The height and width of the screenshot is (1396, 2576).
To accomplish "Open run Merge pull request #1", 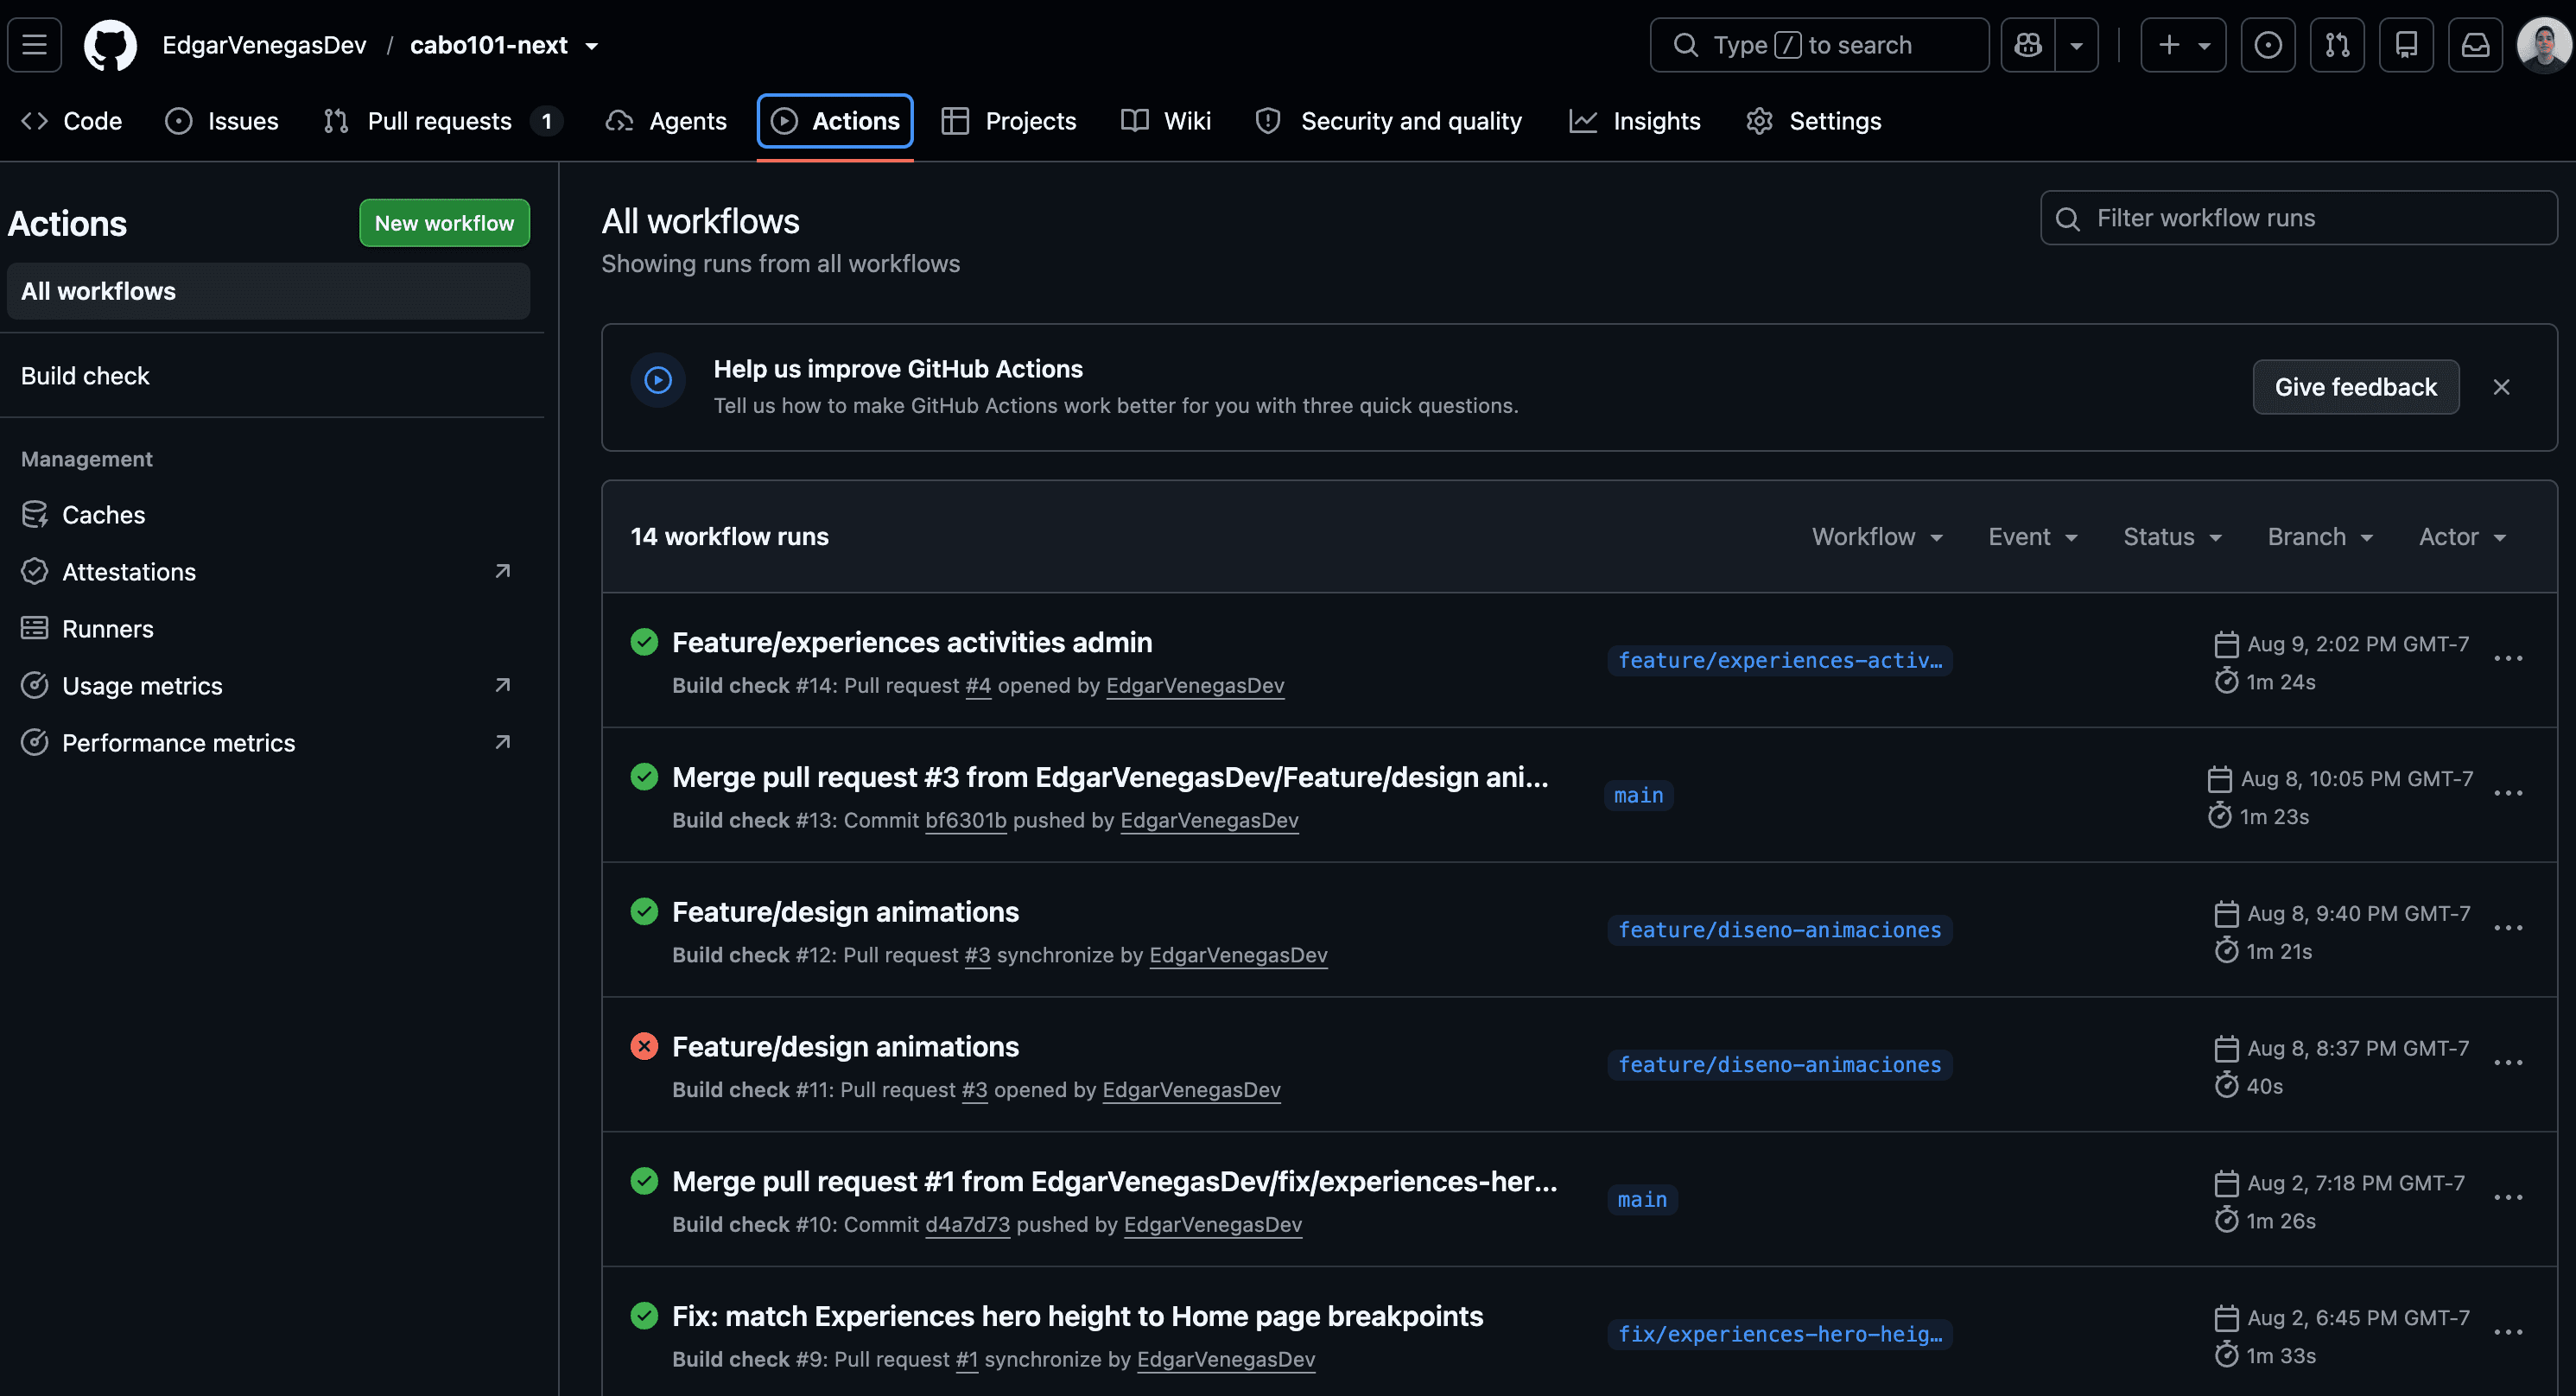I will (x=1114, y=1182).
